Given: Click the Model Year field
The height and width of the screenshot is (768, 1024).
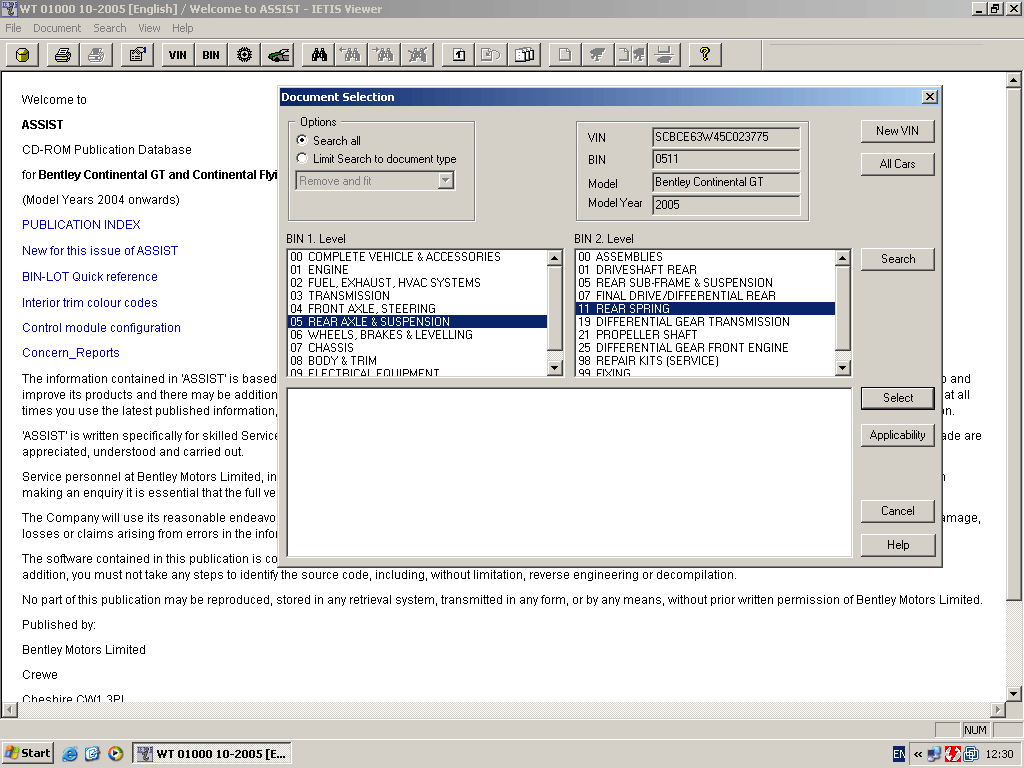Looking at the screenshot, I should [726, 204].
